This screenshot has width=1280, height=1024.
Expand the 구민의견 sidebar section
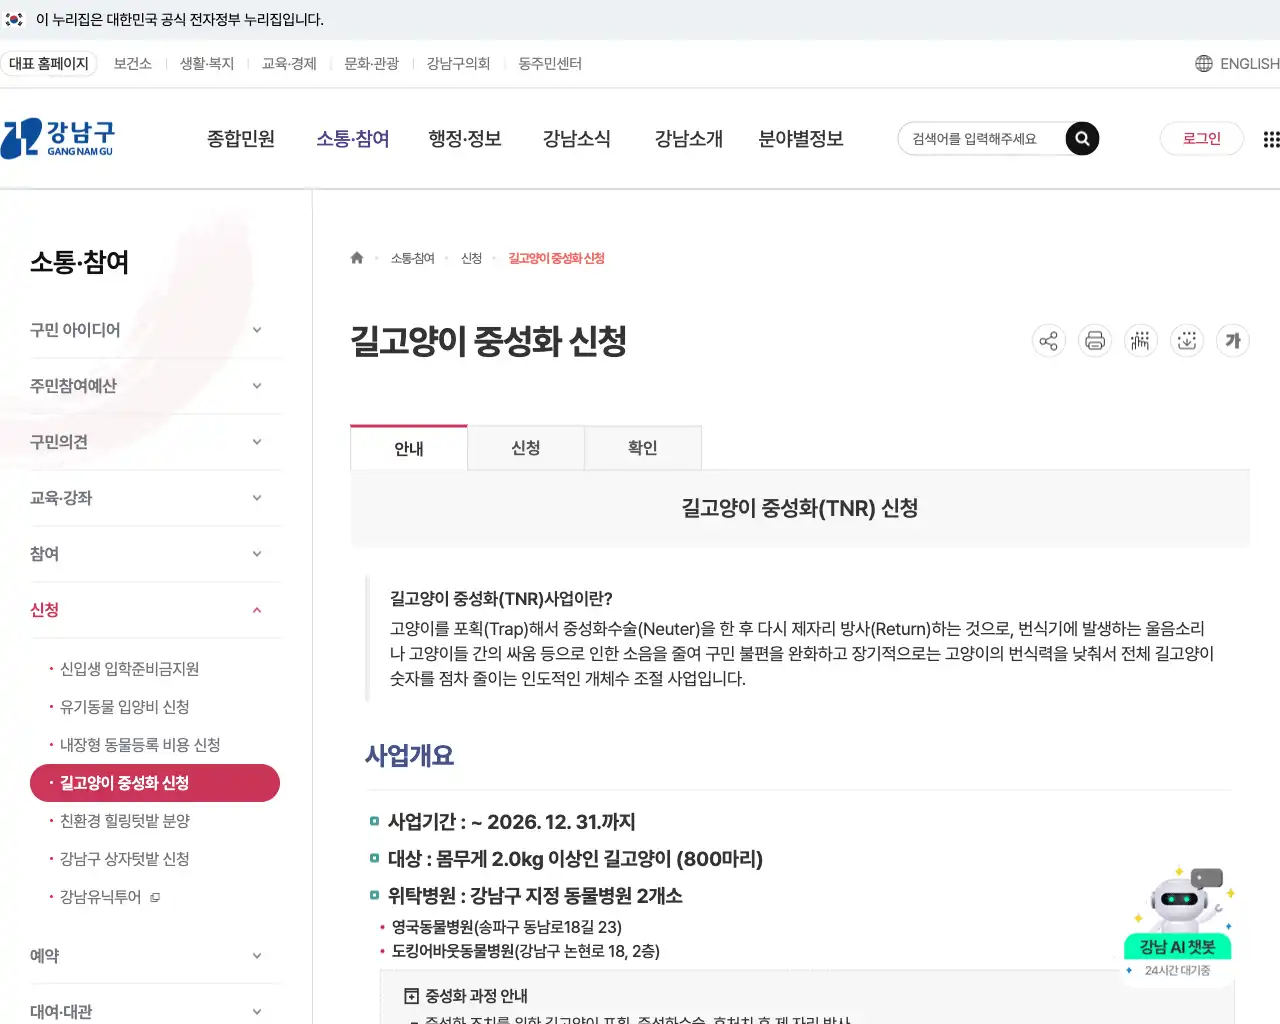click(155, 442)
